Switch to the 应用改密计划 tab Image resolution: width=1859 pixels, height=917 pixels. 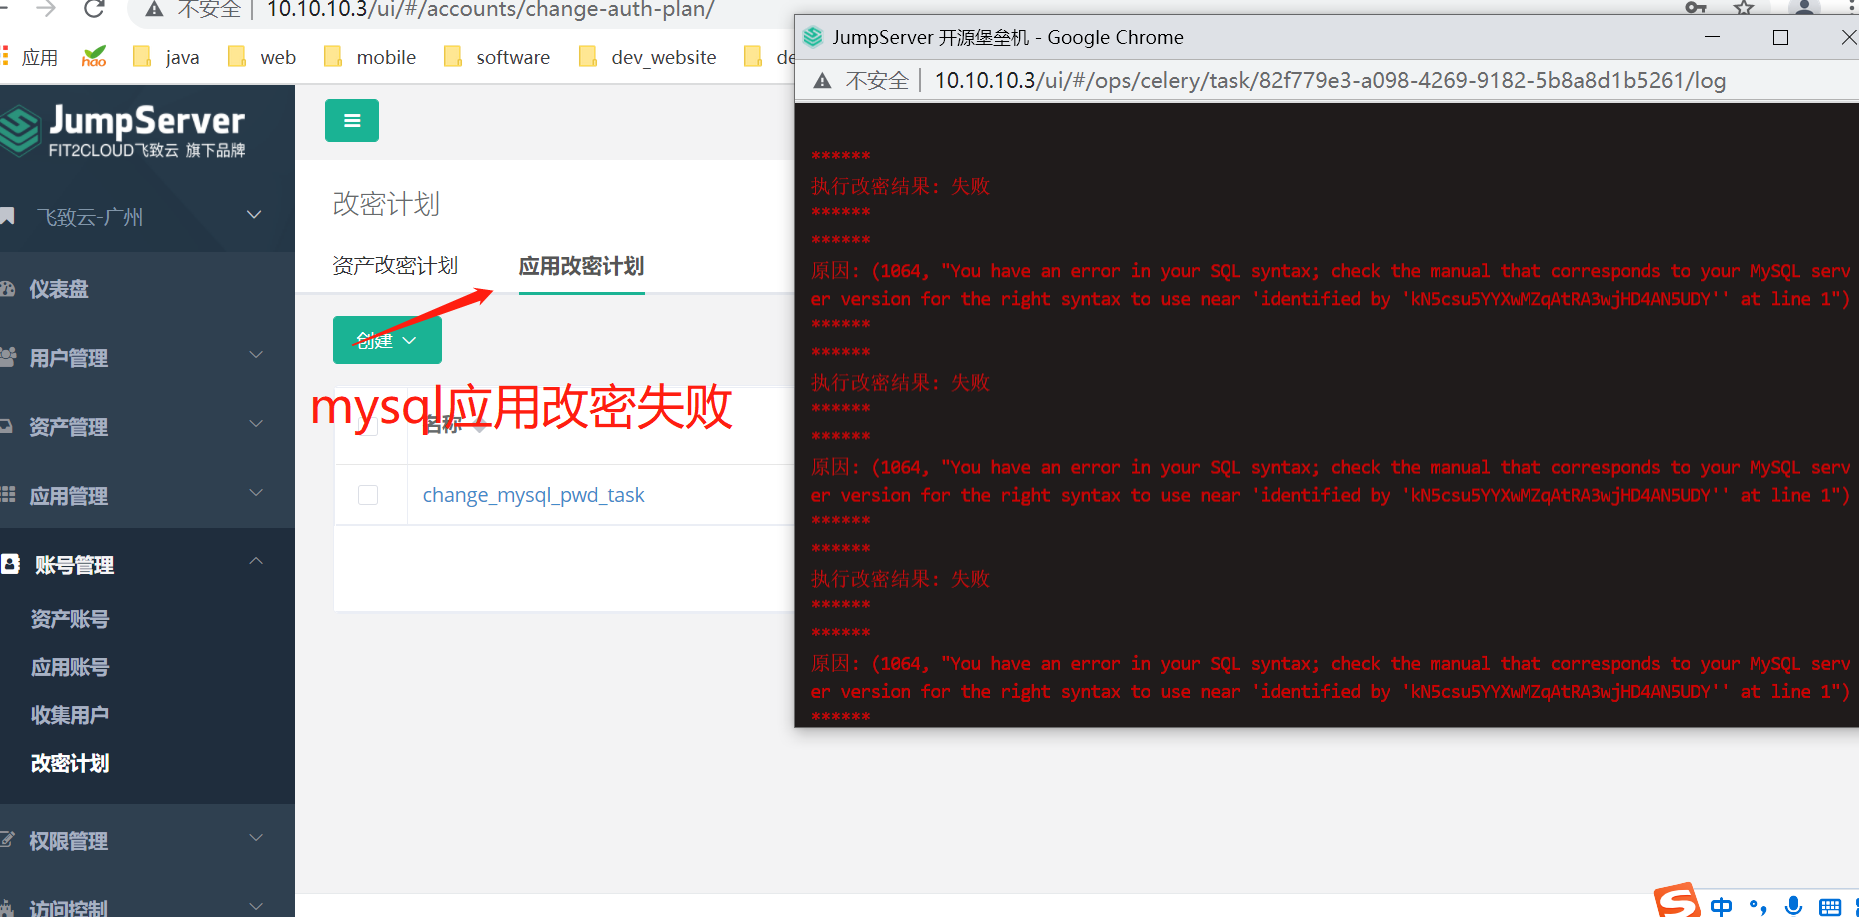click(x=581, y=266)
